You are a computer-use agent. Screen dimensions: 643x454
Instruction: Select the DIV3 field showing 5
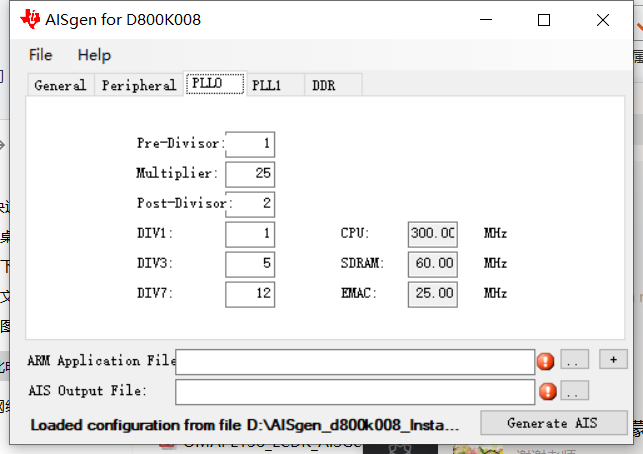[250, 264]
